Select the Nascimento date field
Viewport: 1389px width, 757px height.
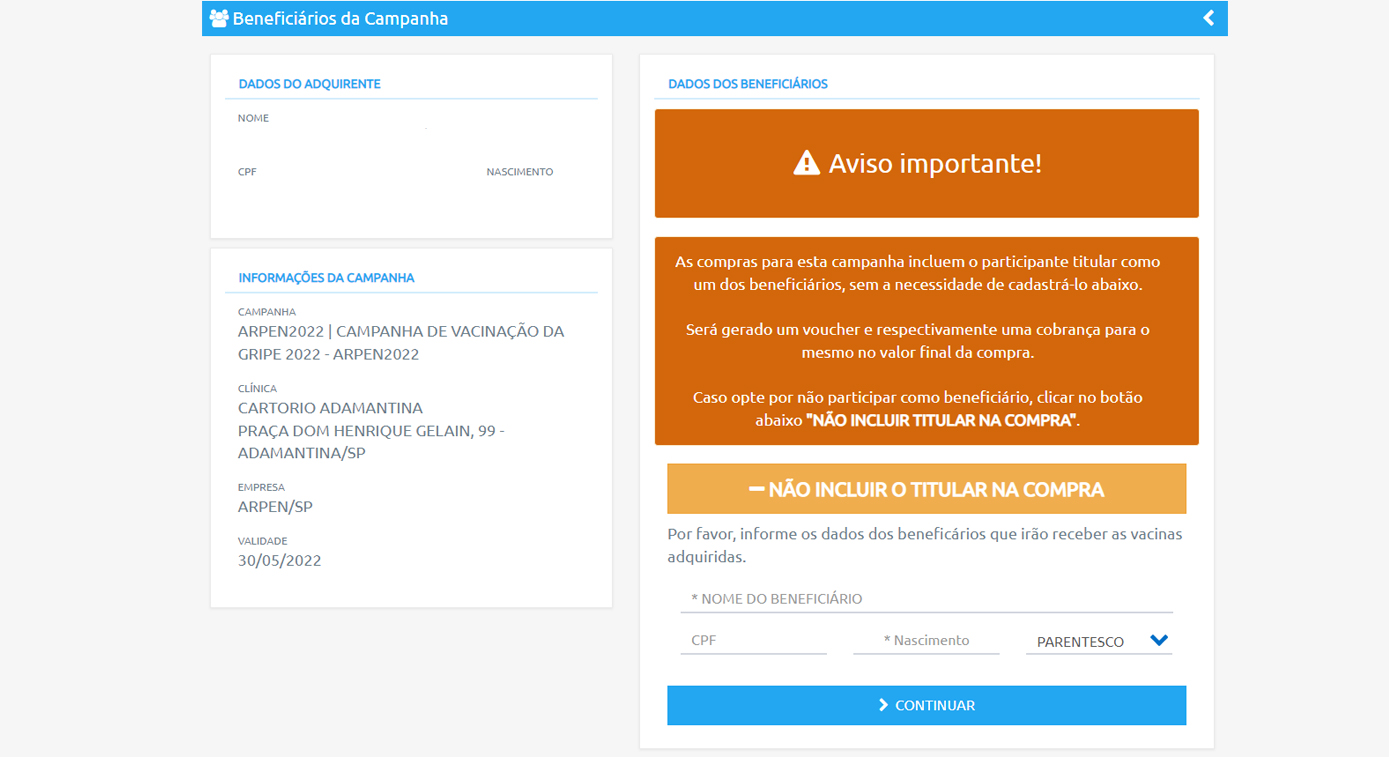(926, 640)
